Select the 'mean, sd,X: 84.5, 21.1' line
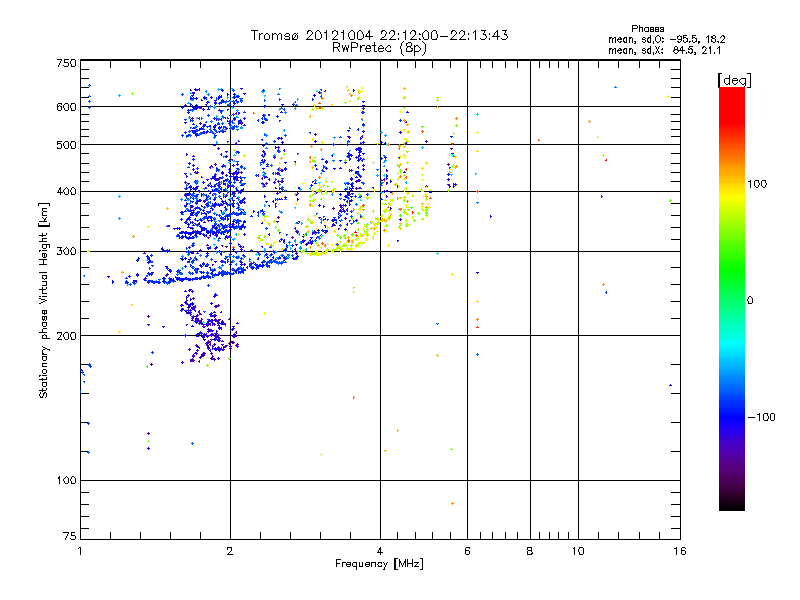 click(x=664, y=50)
